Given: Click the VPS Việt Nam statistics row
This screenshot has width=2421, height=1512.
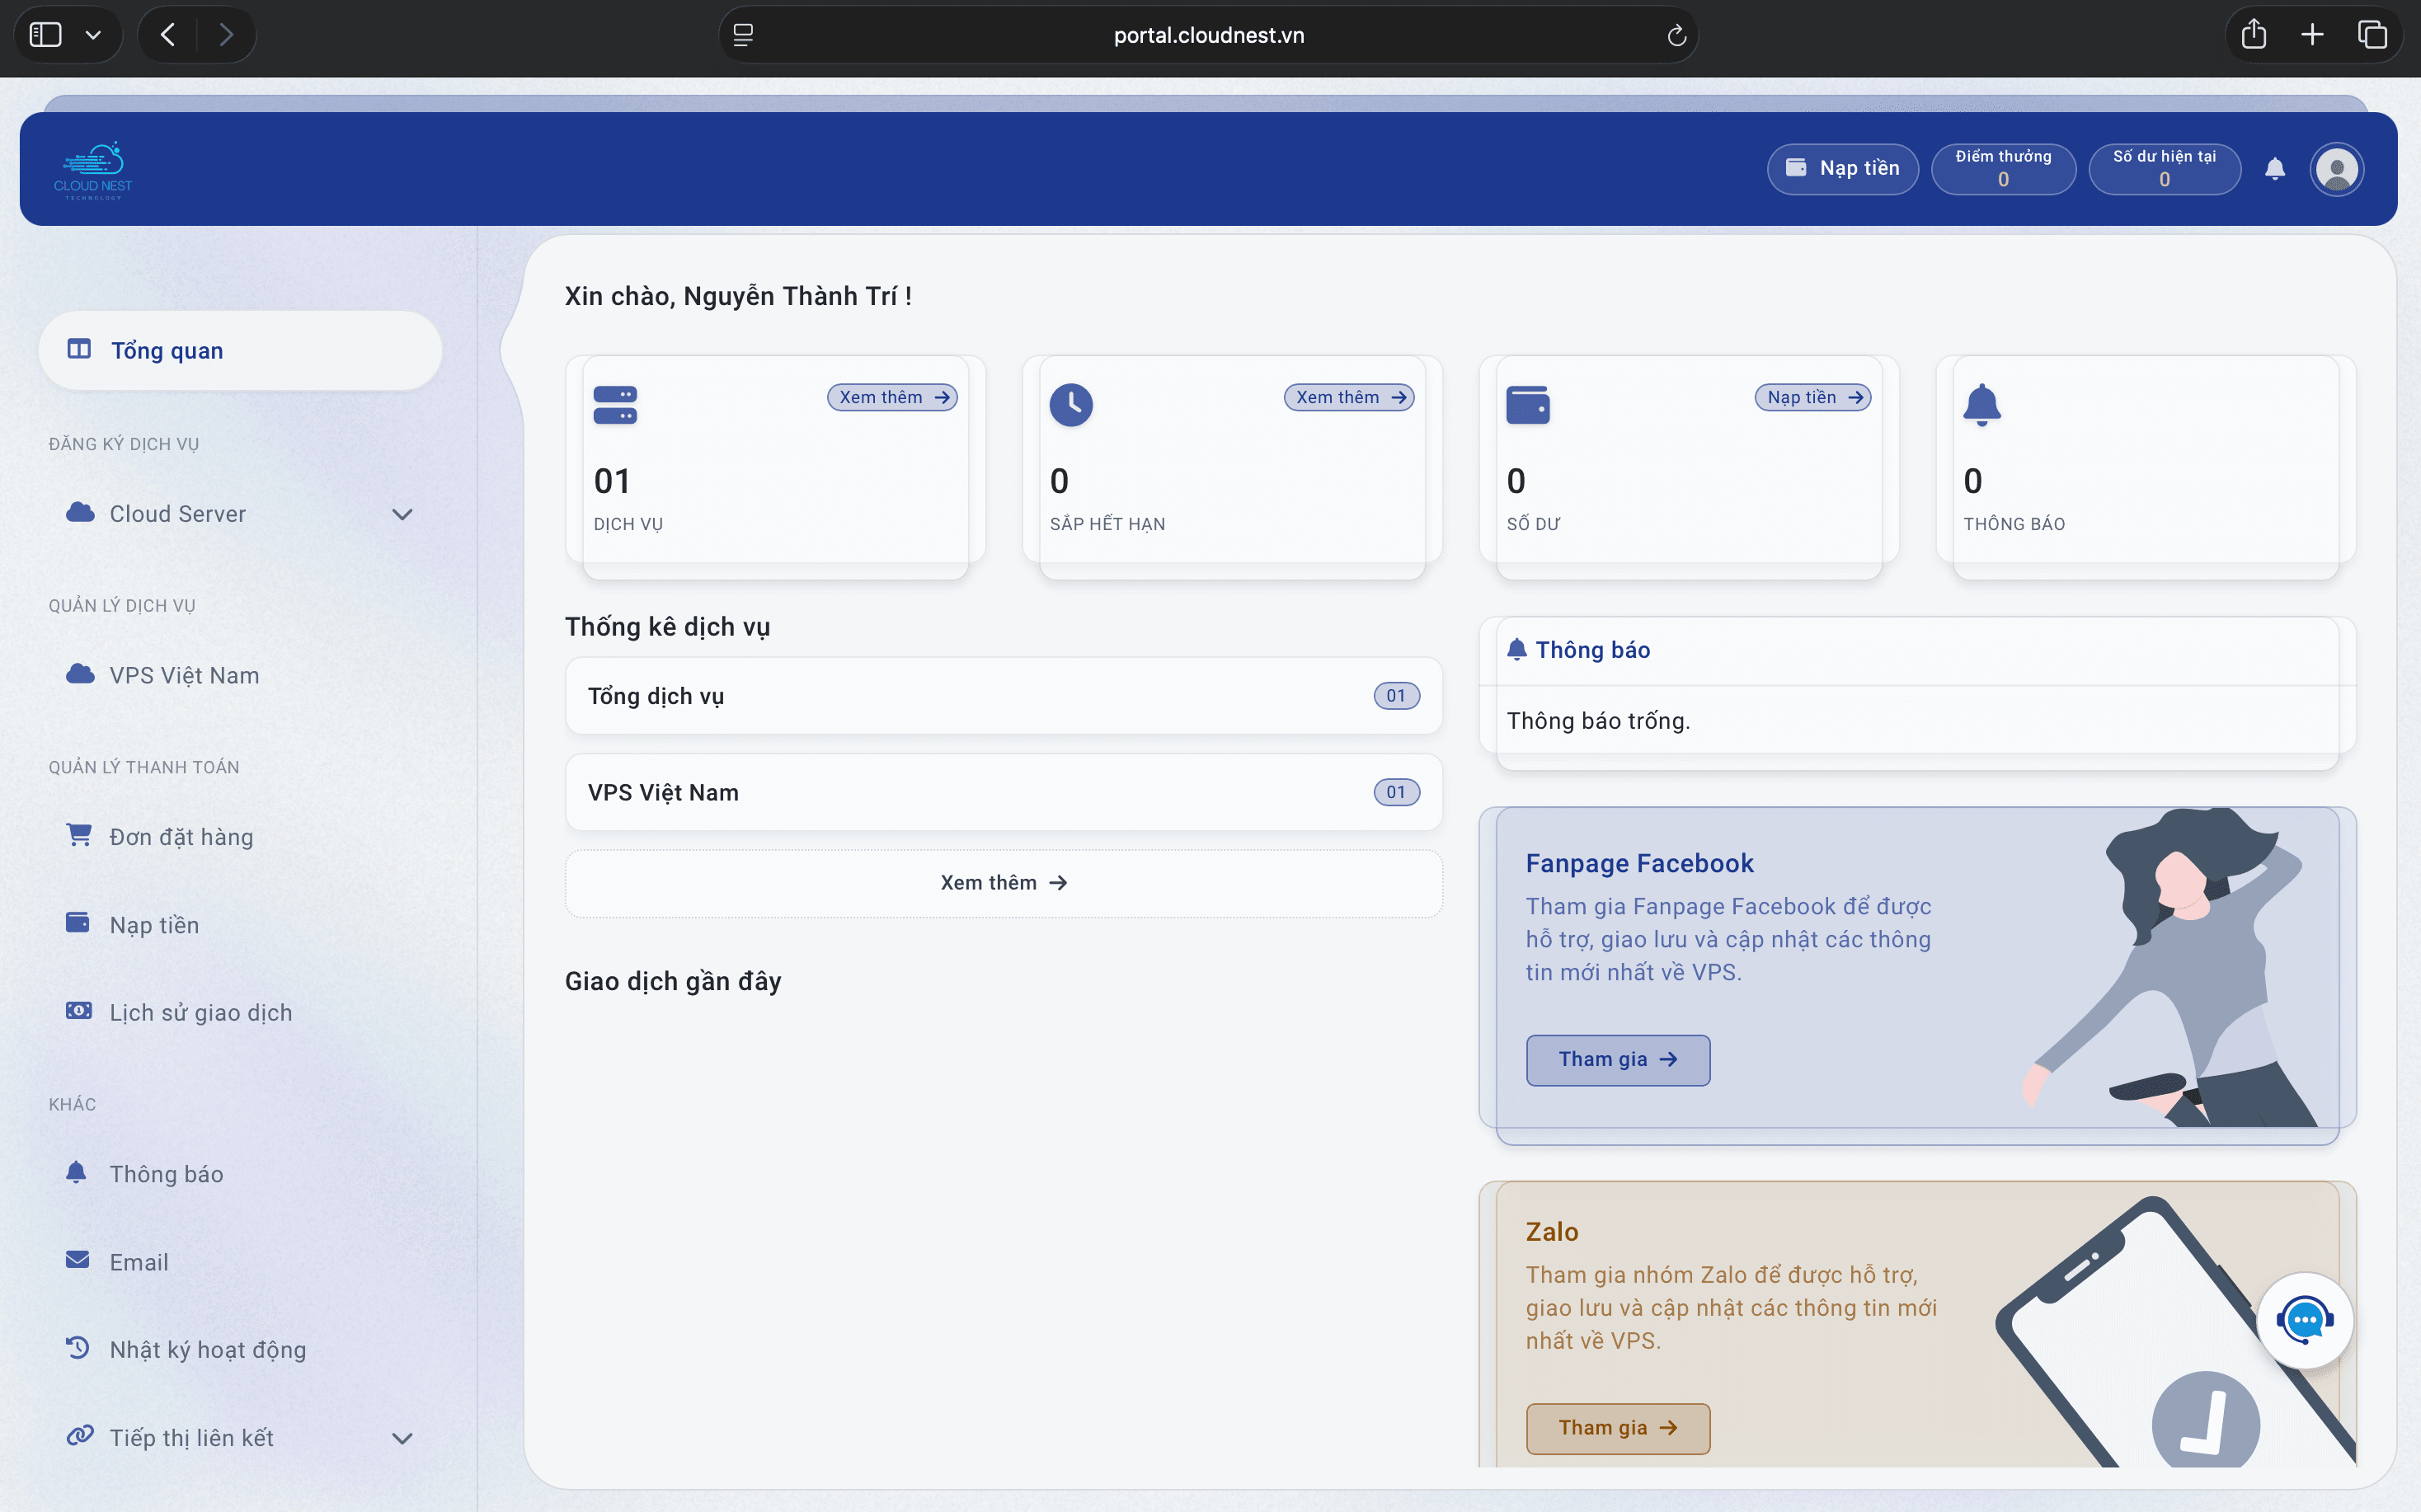Looking at the screenshot, I should 1003,792.
